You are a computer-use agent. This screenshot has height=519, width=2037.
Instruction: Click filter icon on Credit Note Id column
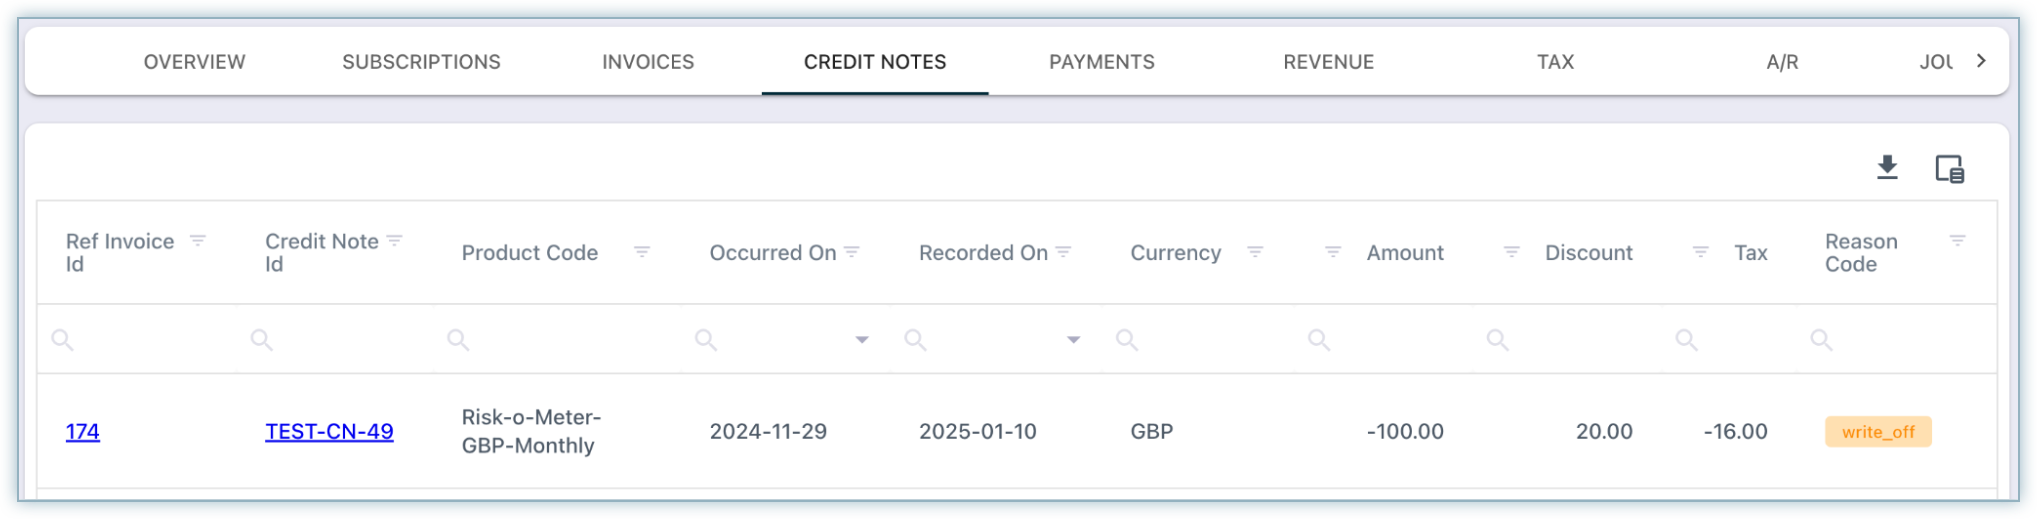tap(395, 241)
